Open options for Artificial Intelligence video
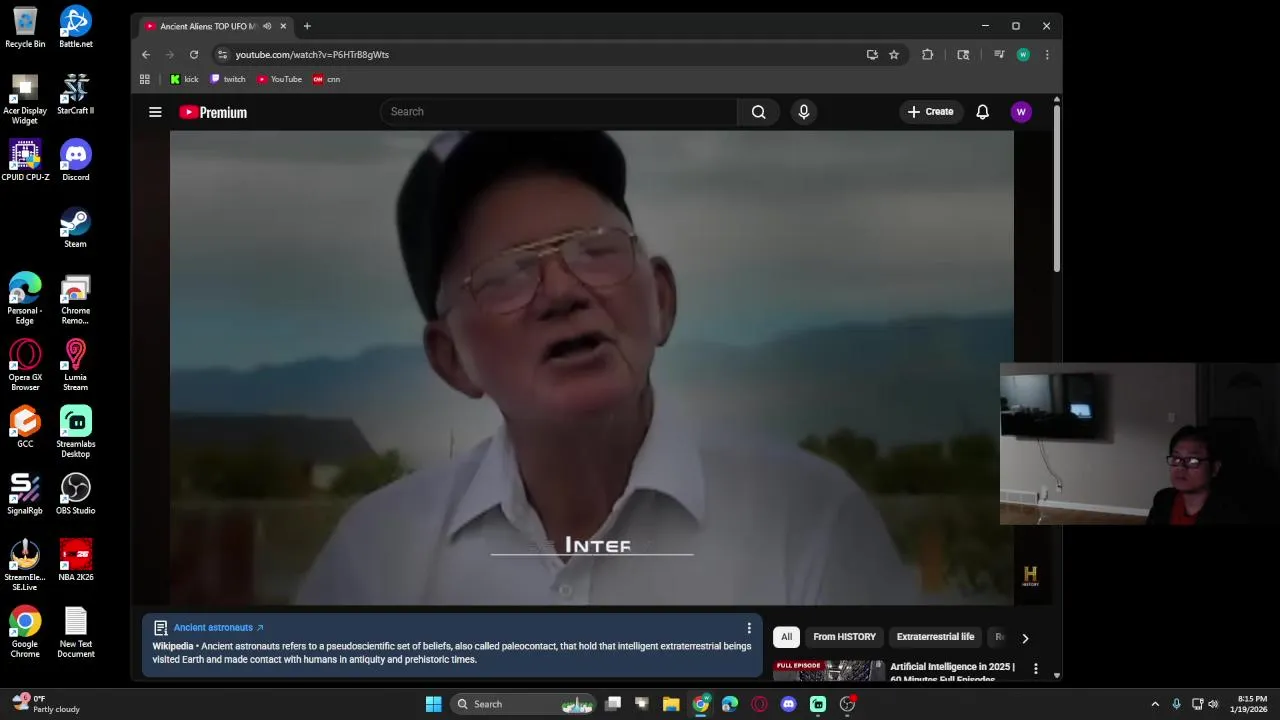Viewport: 1280px width, 720px height. (x=1036, y=668)
